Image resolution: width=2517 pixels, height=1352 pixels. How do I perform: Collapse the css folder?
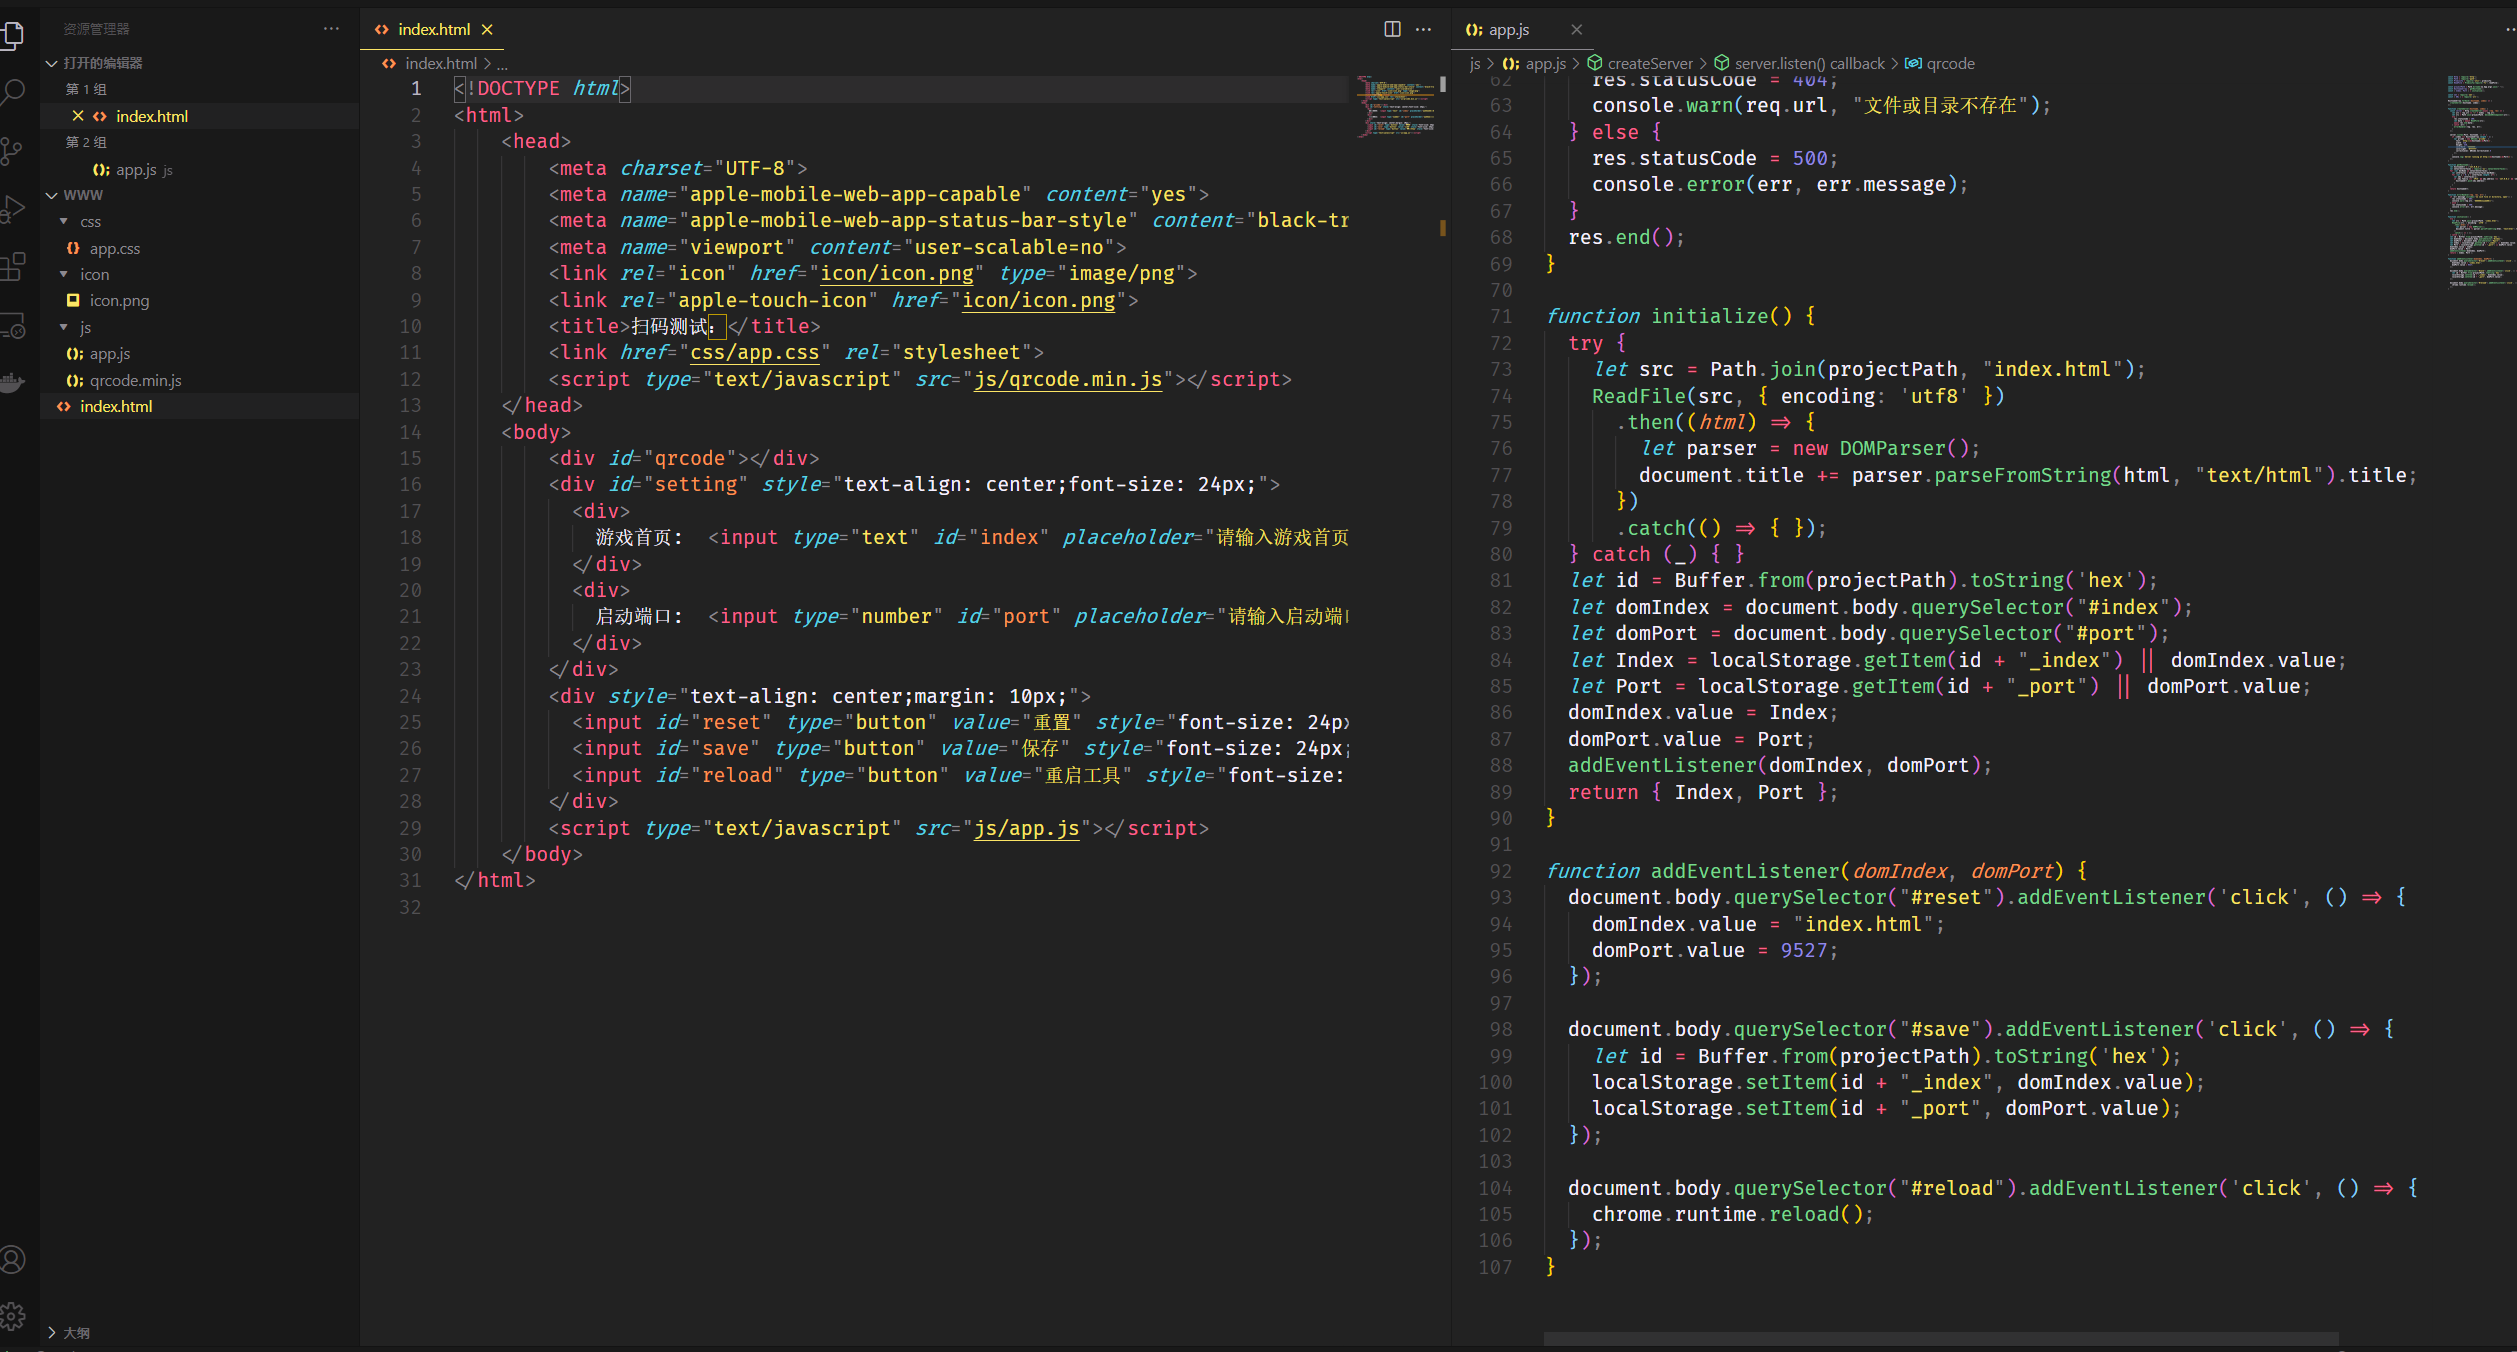(64, 221)
